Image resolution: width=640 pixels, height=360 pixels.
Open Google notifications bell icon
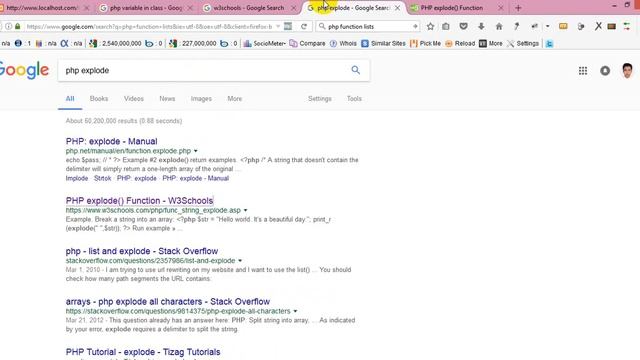(605, 71)
